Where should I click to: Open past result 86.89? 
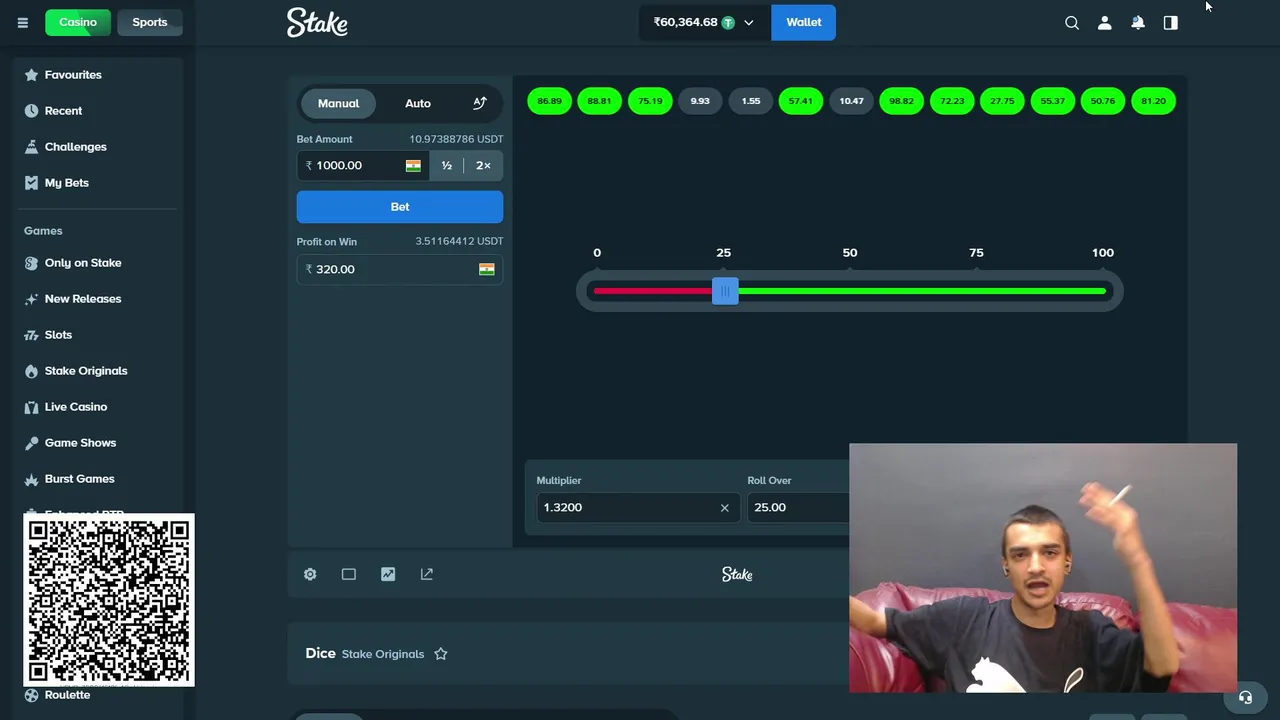(549, 101)
